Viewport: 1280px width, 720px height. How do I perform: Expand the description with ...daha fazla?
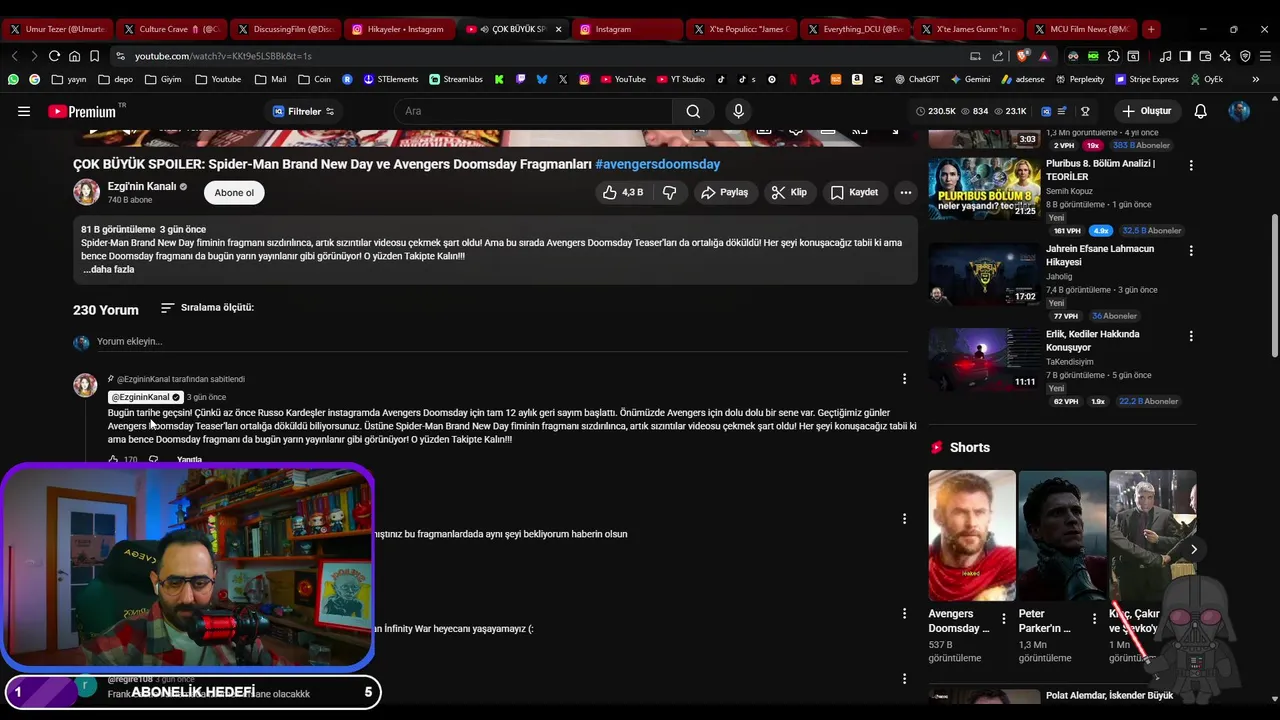tap(108, 270)
